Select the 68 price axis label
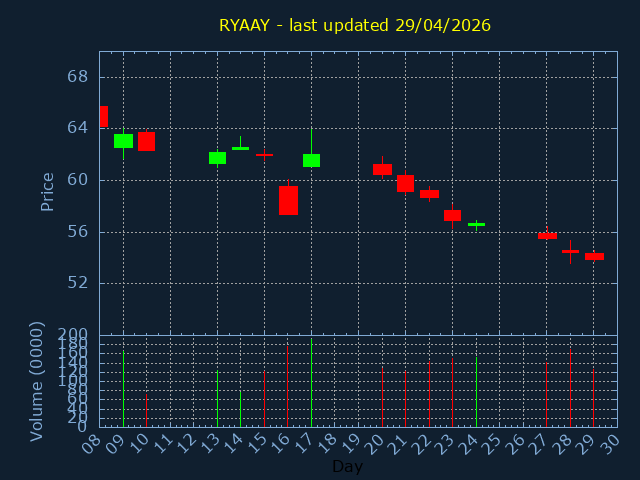The image size is (640, 480). point(78,77)
